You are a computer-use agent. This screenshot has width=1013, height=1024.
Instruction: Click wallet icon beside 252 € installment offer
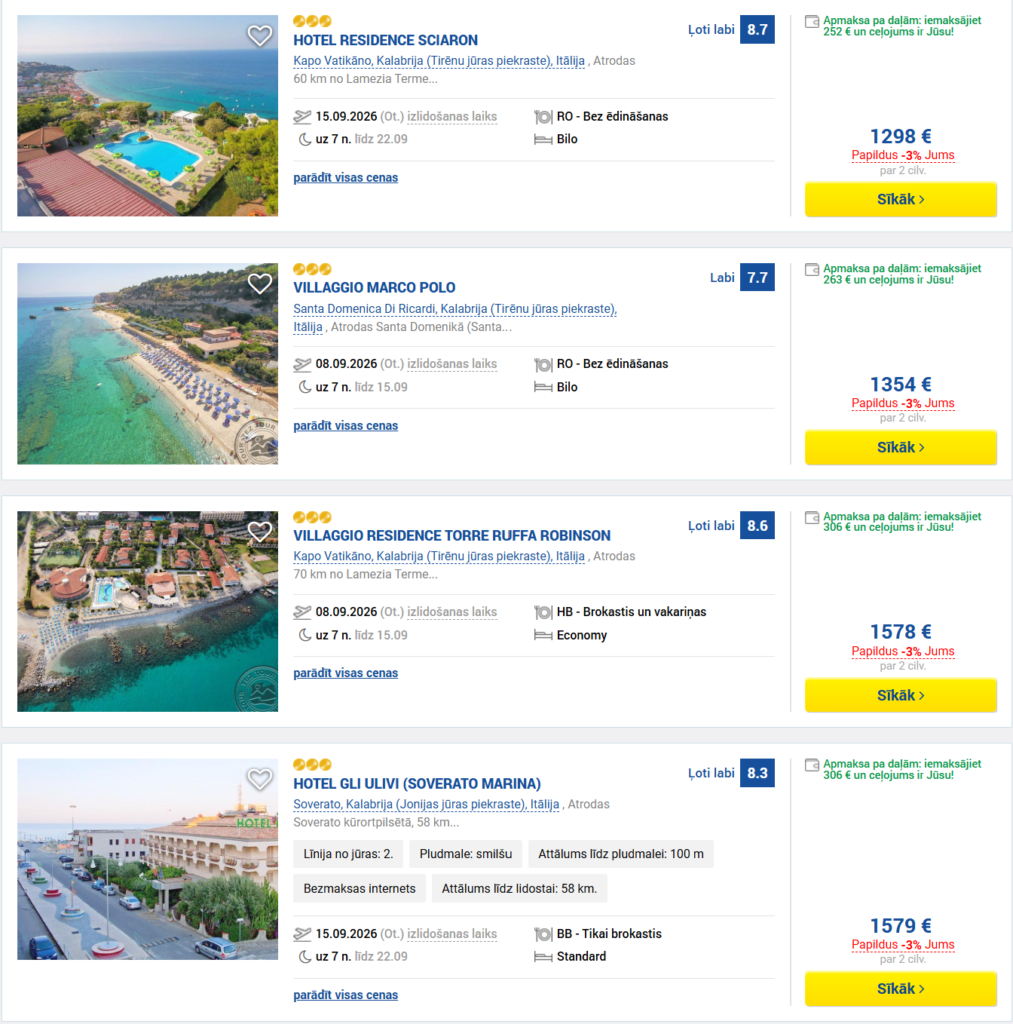coord(812,22)
